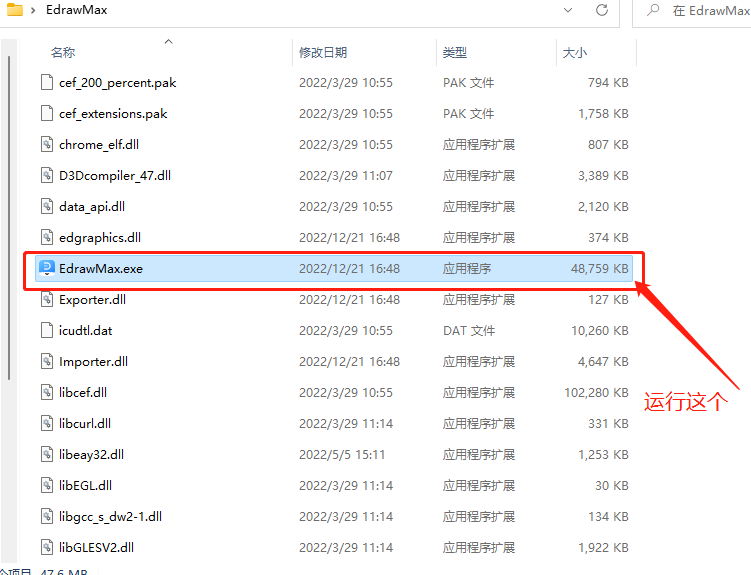Click the libEGL.dll file icon
Image resolution: width=751 pixels, height=575 pixels.
tap(47, 485)
